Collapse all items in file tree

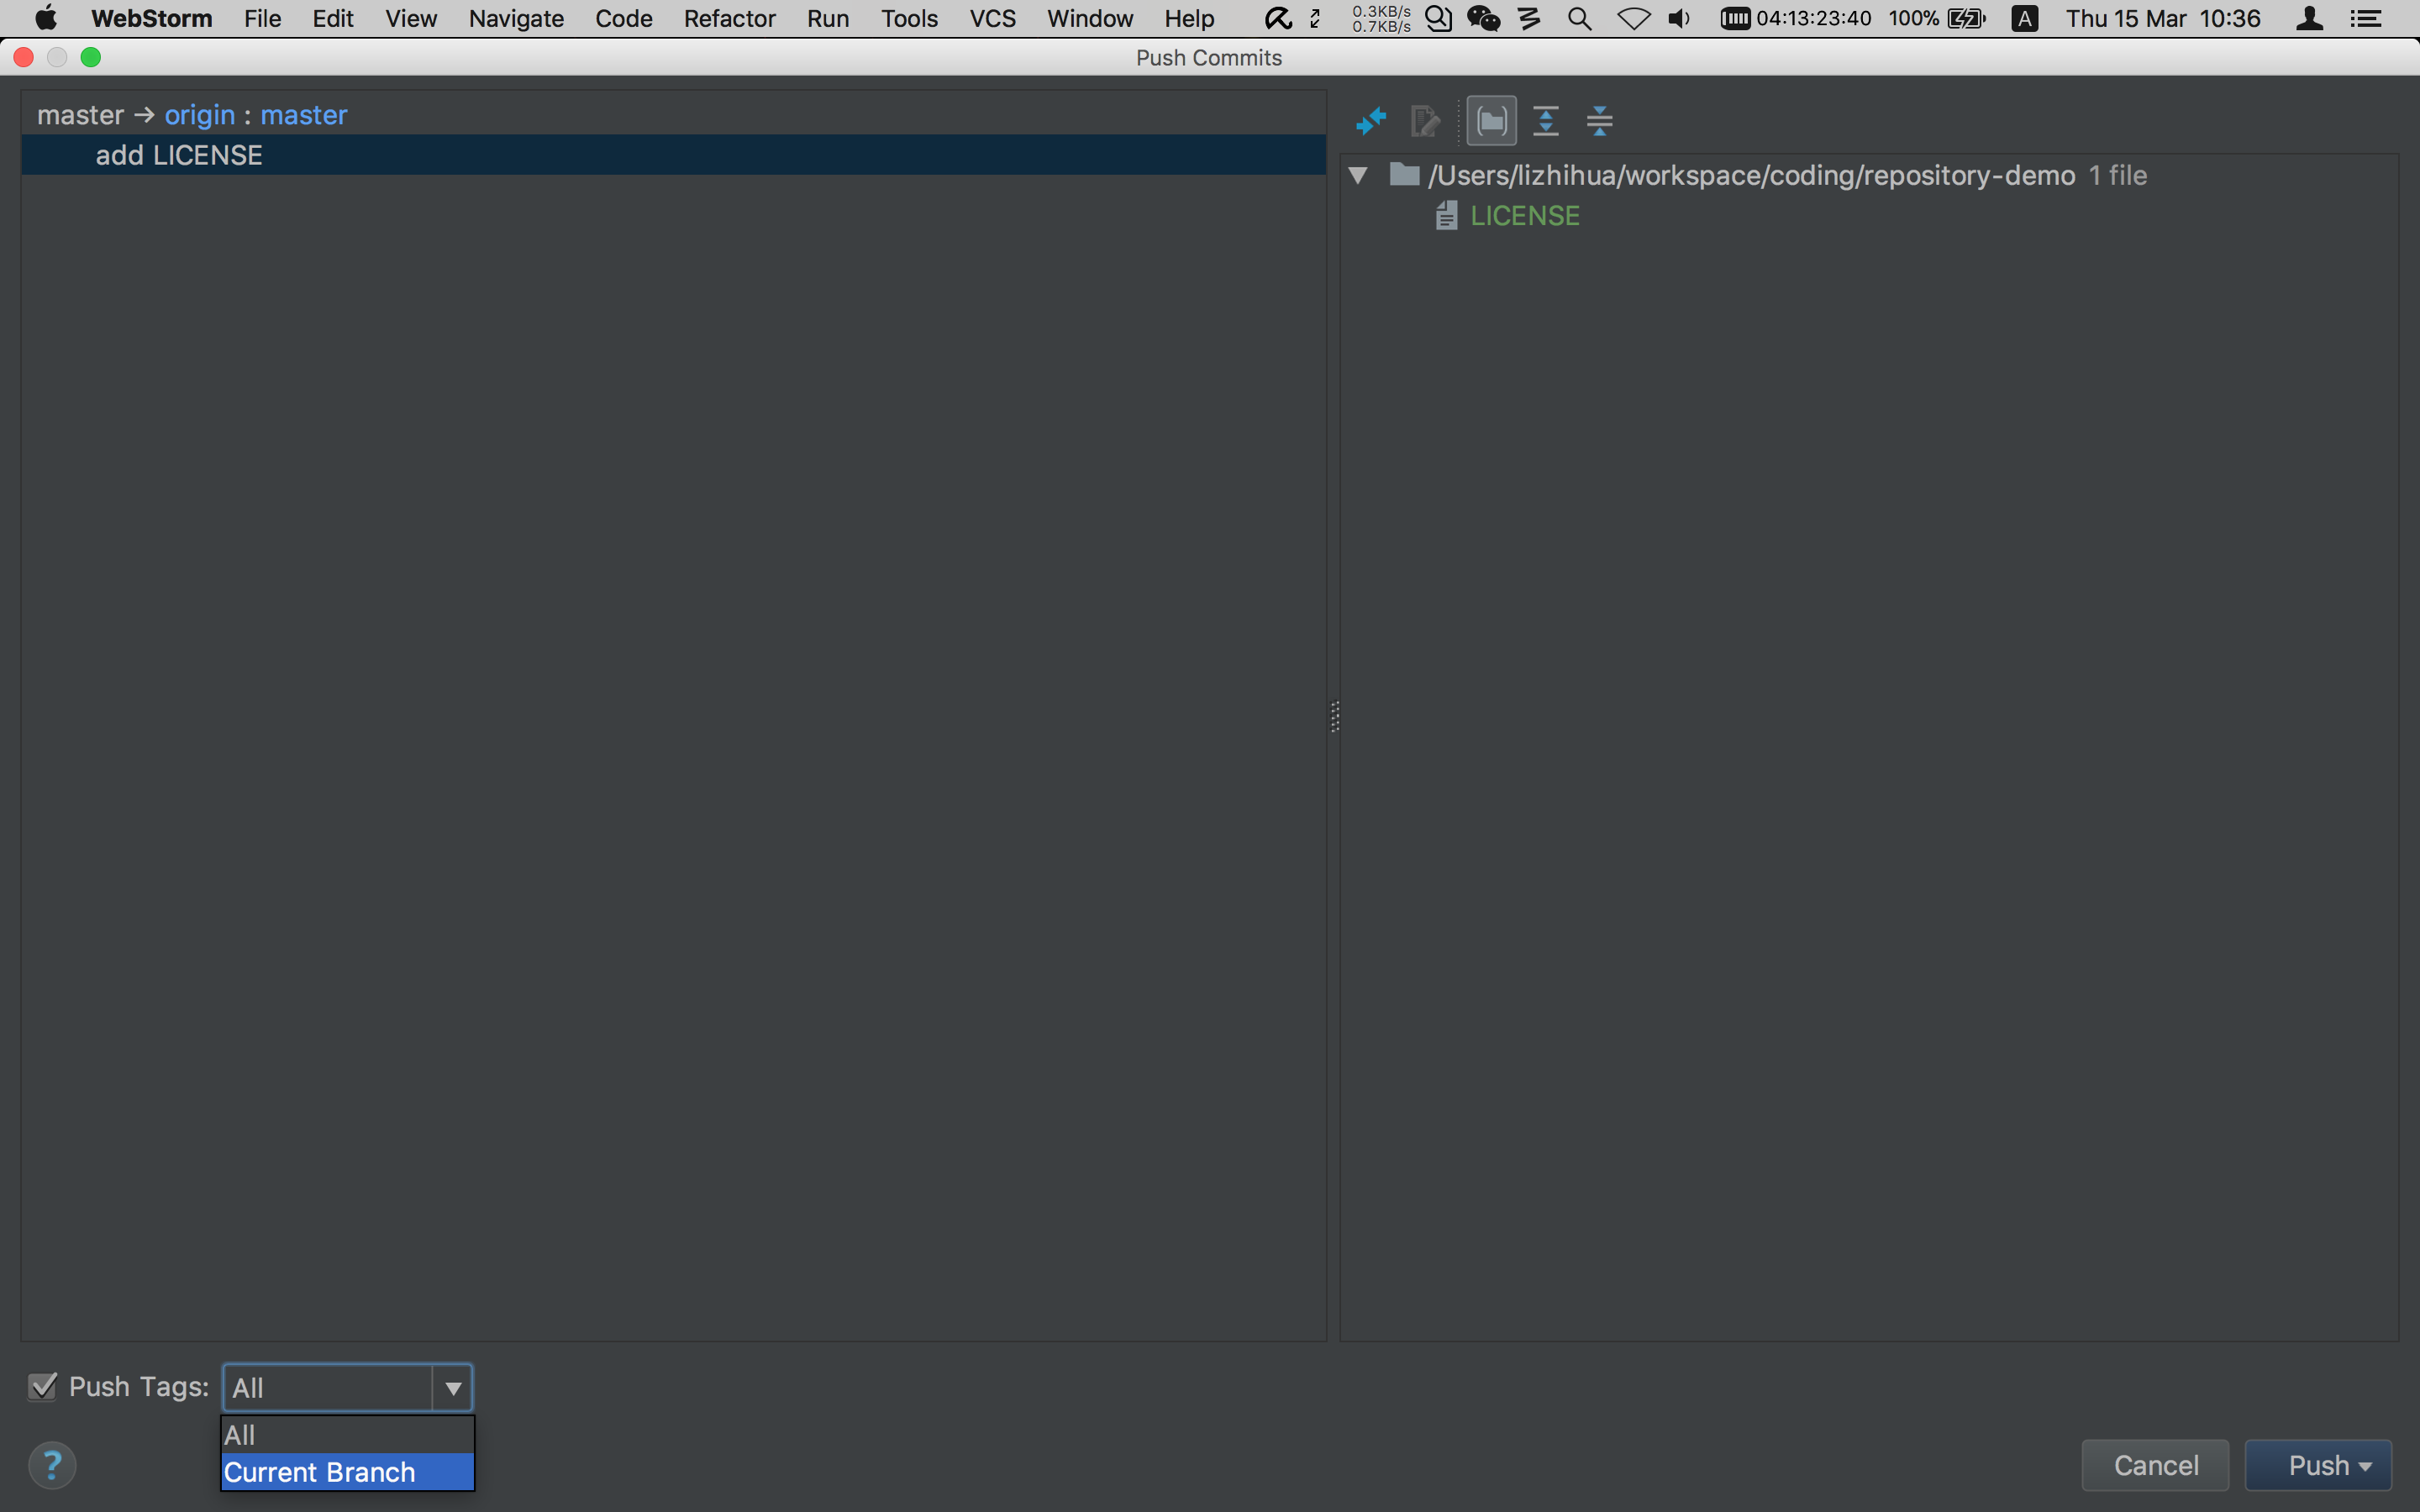(1599, 120)
